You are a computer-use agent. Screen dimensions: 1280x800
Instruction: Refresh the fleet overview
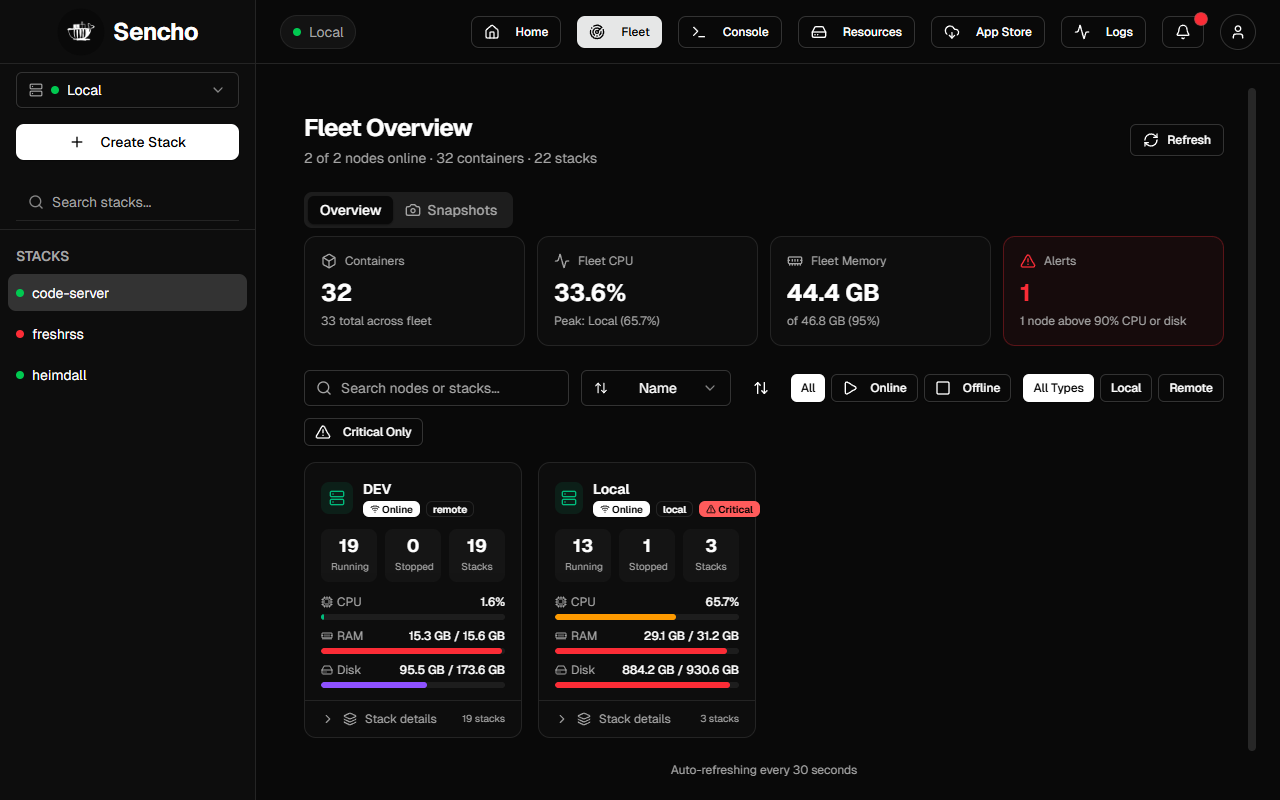click(1177, 140)
